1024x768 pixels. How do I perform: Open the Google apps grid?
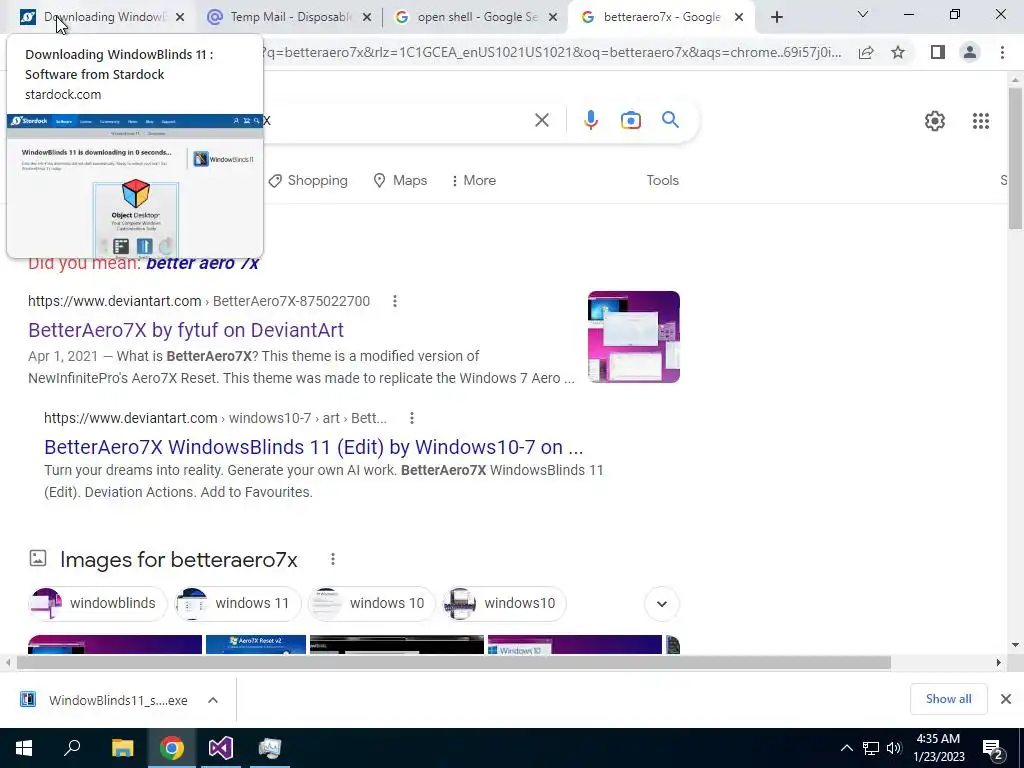981,121
